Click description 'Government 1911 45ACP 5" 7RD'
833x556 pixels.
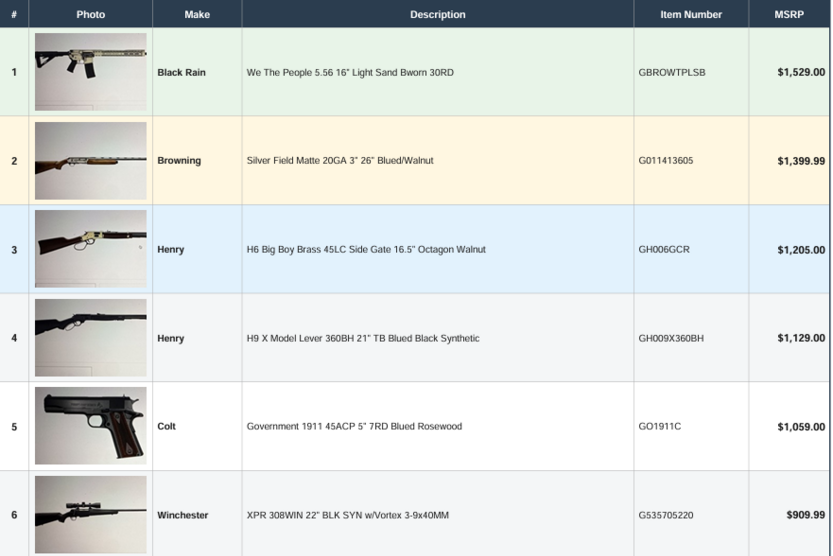click(354, 426)
